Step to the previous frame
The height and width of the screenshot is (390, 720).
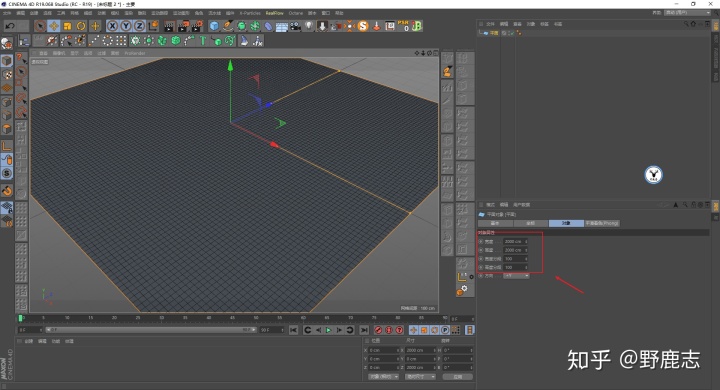[318, 330]
